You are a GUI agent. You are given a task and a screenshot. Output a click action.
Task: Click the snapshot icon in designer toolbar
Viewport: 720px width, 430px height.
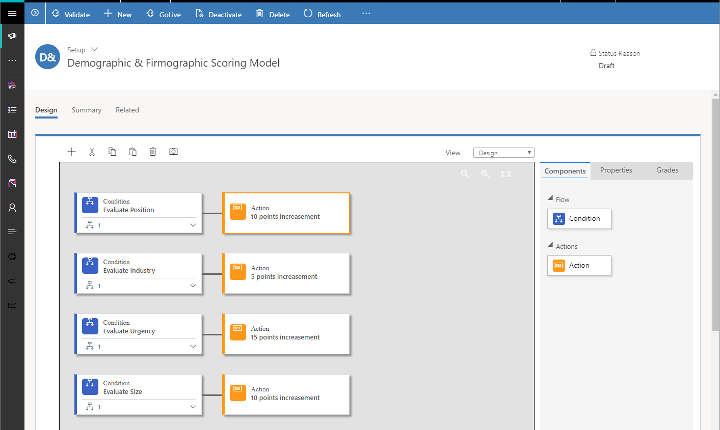173,152
